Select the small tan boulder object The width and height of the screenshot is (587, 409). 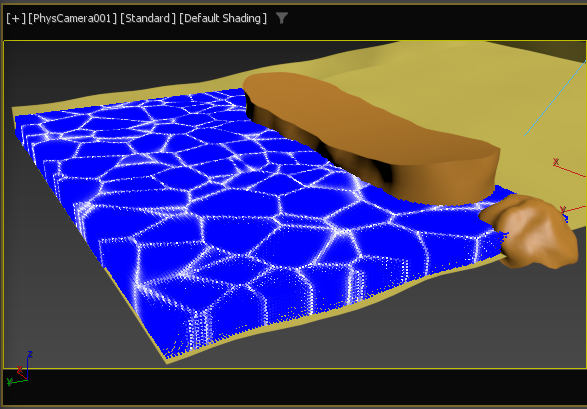pos(532,232)
